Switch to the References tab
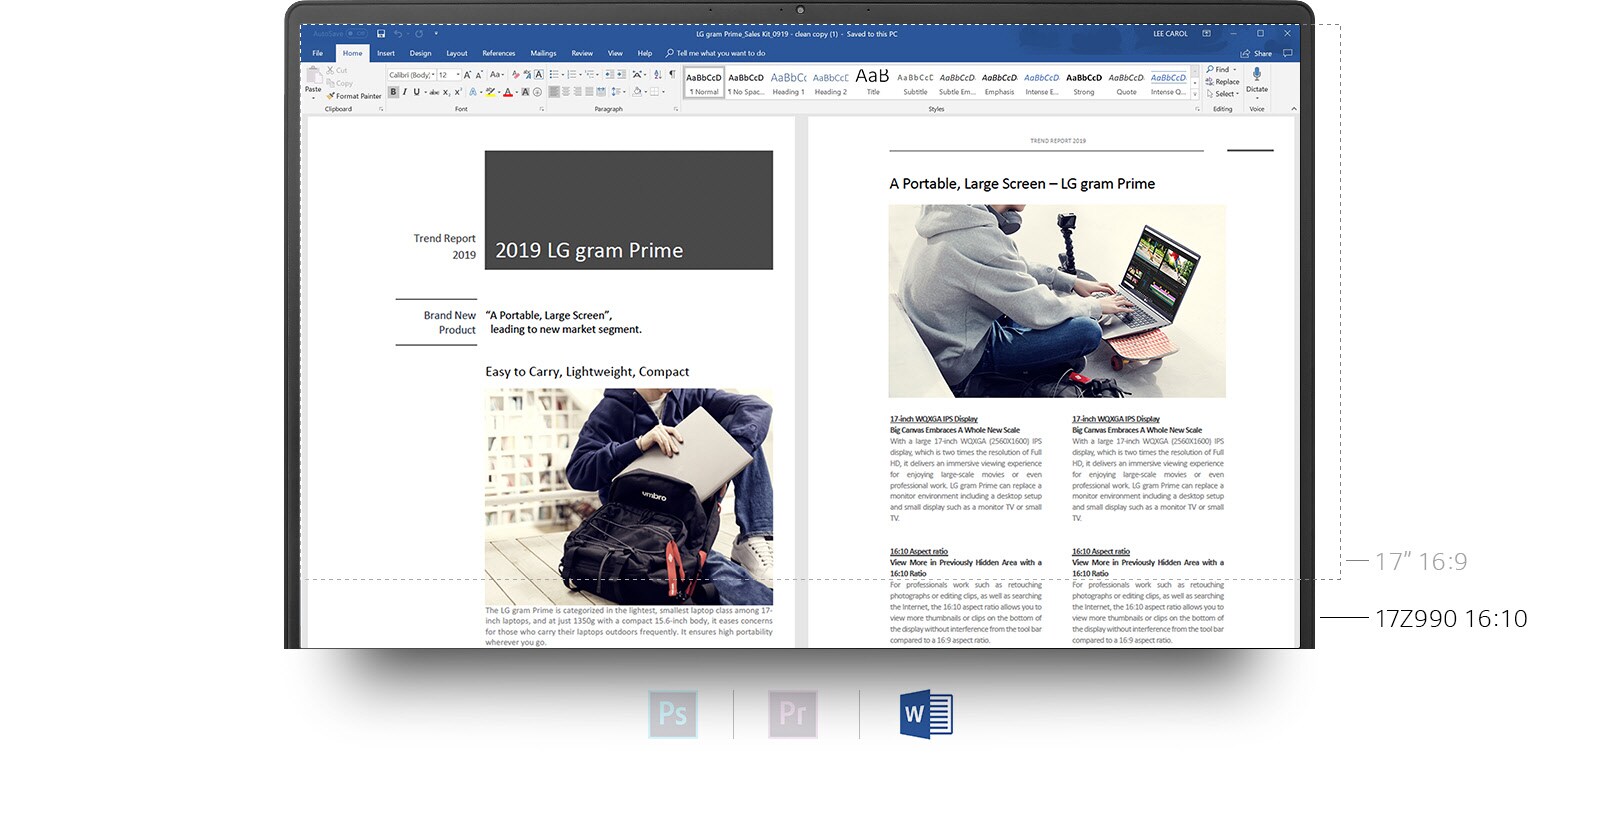 pyautogui.click(x=499, y=53)
